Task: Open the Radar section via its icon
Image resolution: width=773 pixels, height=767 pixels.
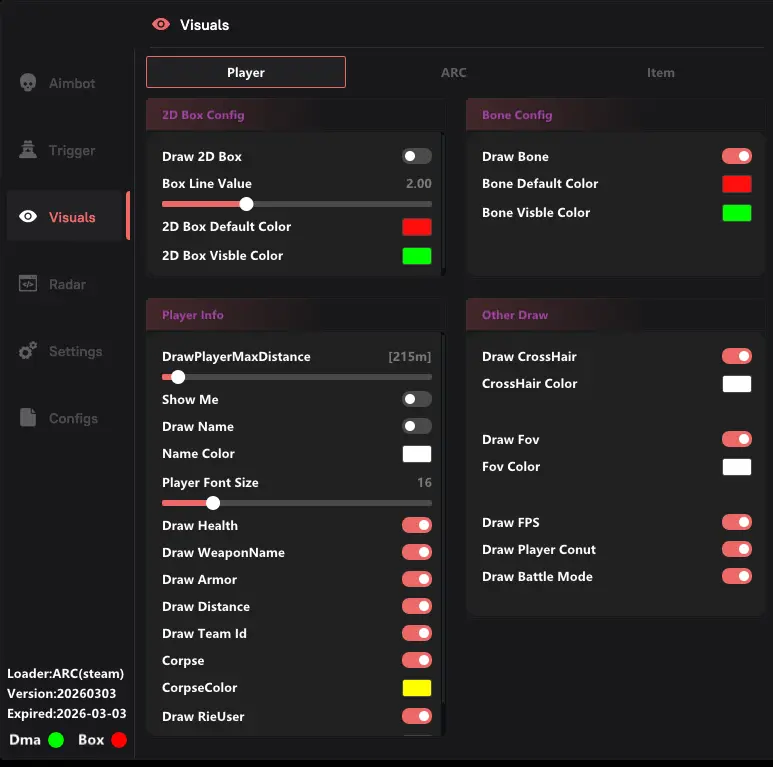Action: [28, 284]
